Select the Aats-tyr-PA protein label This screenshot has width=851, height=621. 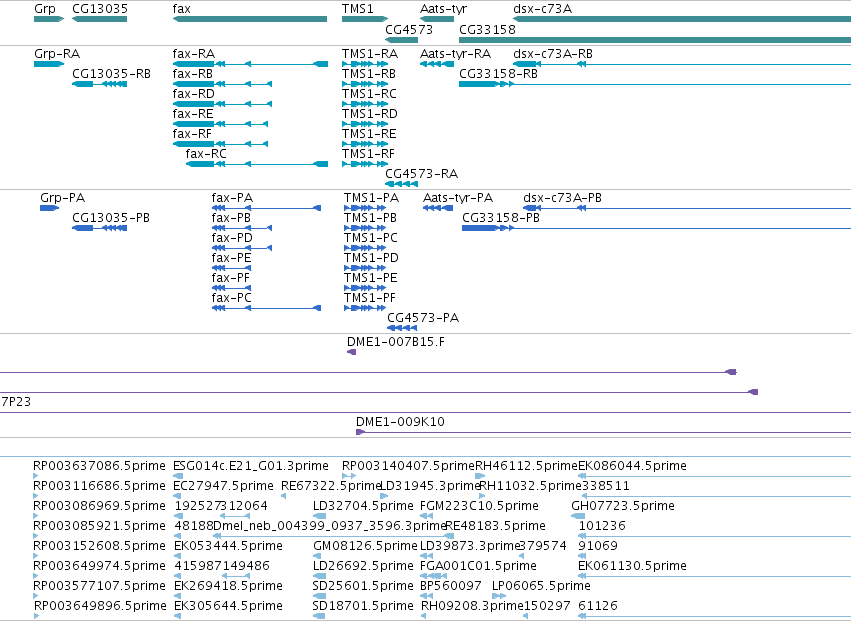point(458,198)
